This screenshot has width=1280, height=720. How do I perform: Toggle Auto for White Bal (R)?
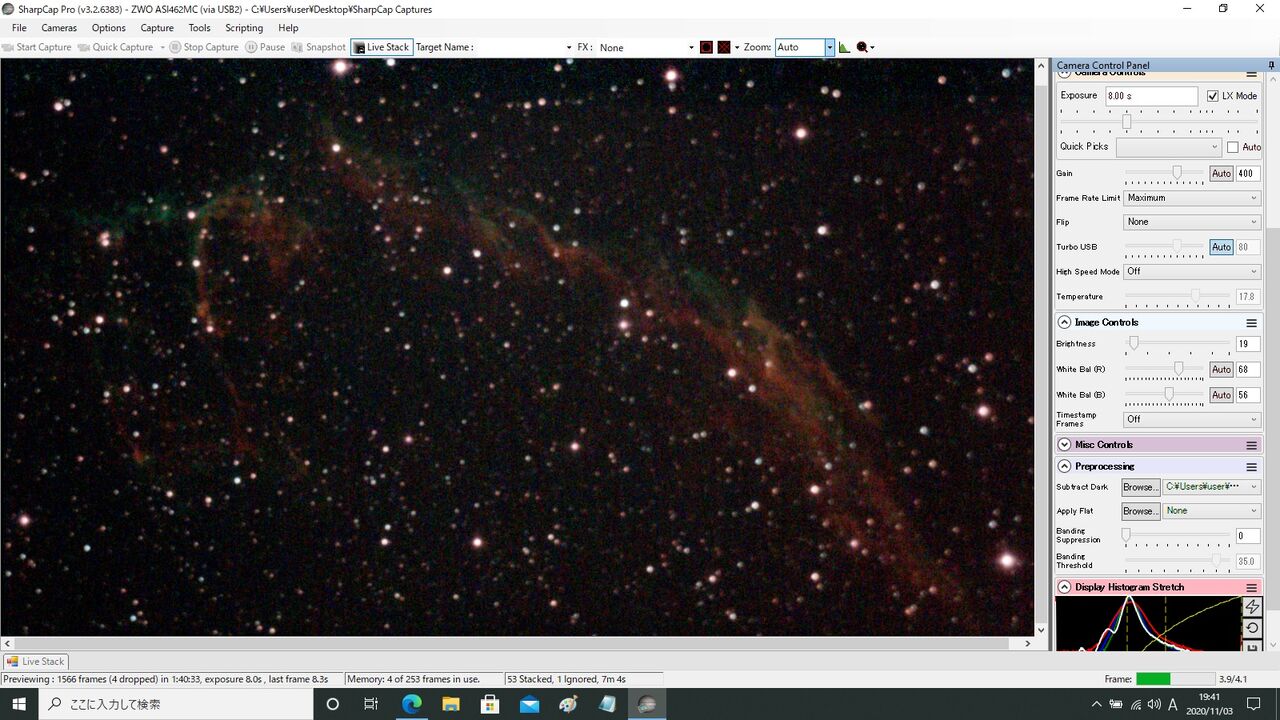[1221, 370]
